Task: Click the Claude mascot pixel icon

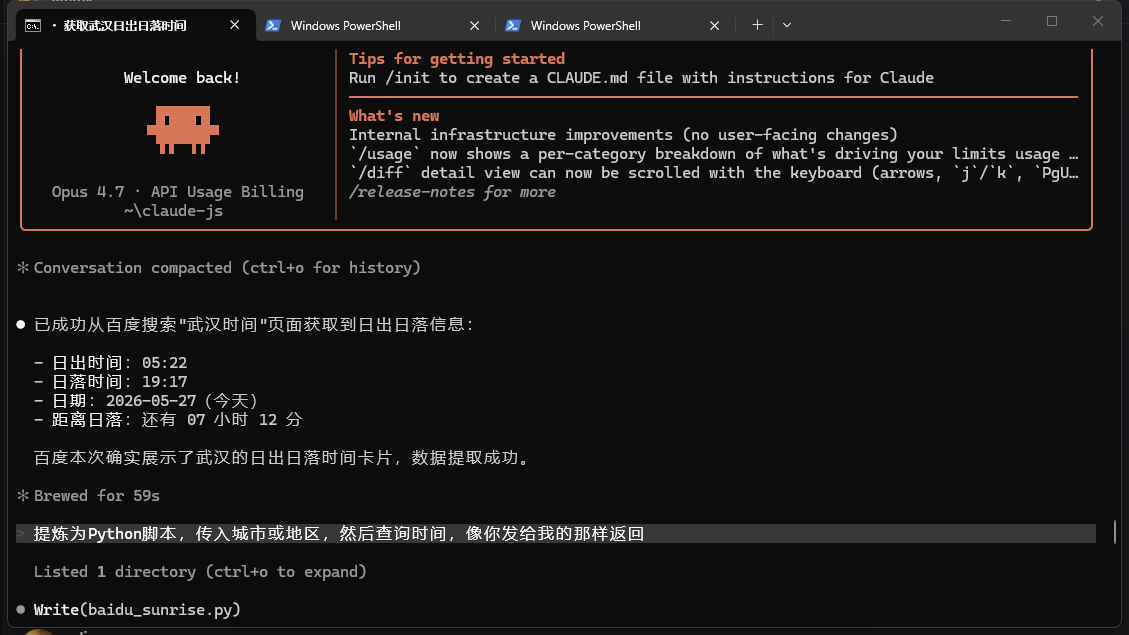Action: point(183,130)
